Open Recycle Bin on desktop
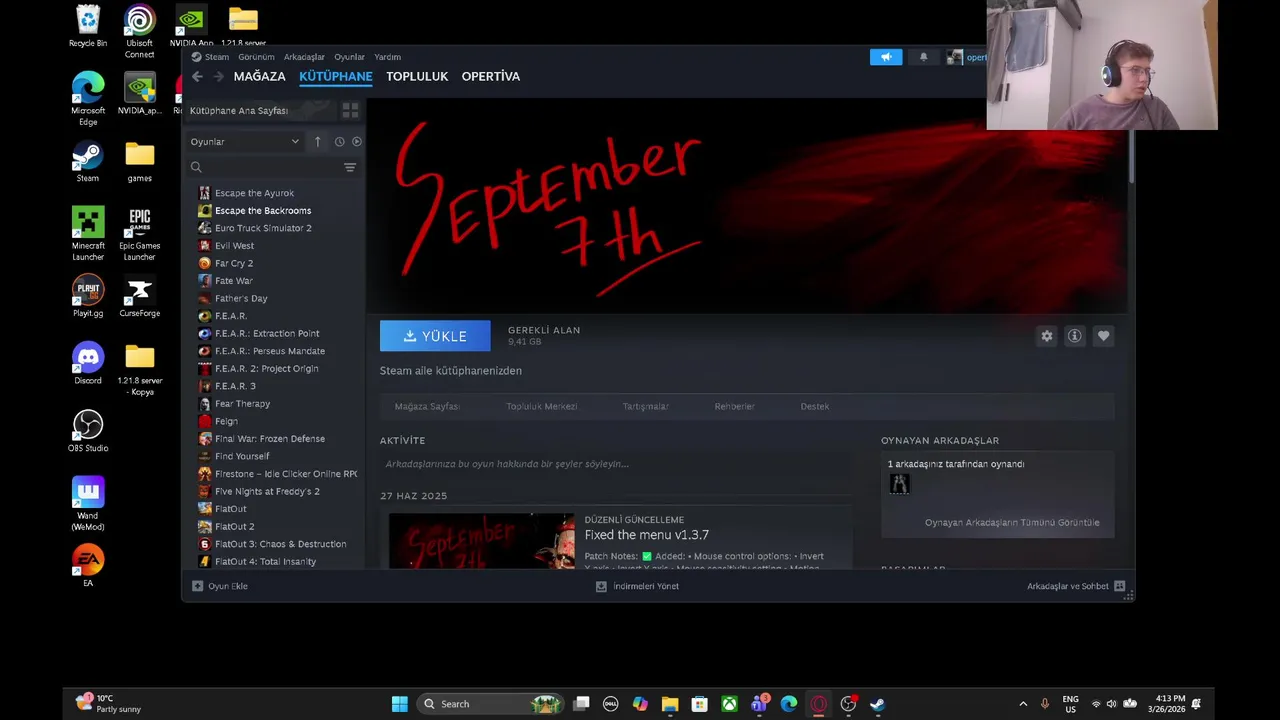Screen dimensions: 1280x720 (x=88, y=27)
